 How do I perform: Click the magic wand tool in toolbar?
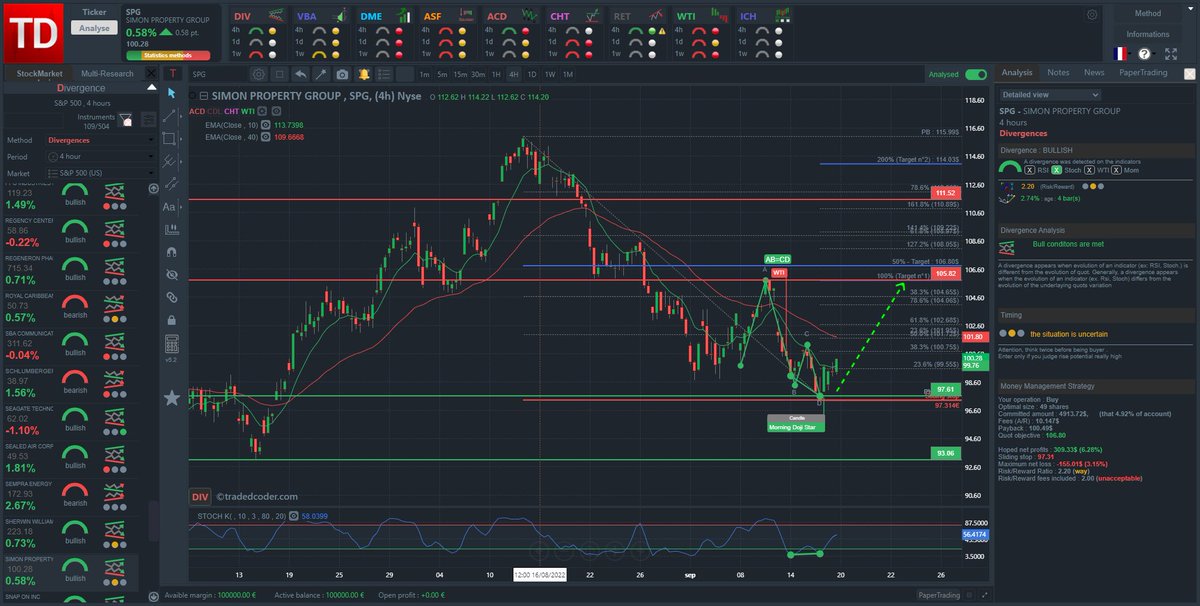[321, 74]
